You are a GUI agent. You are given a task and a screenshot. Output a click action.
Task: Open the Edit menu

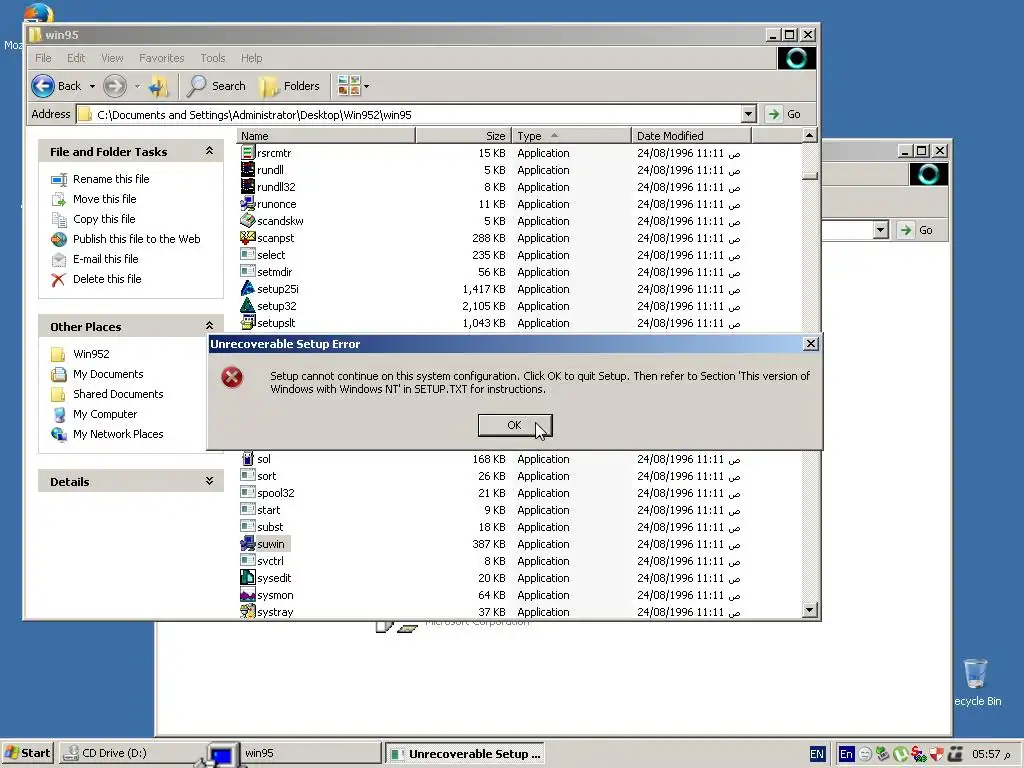(x=76, y=58)
